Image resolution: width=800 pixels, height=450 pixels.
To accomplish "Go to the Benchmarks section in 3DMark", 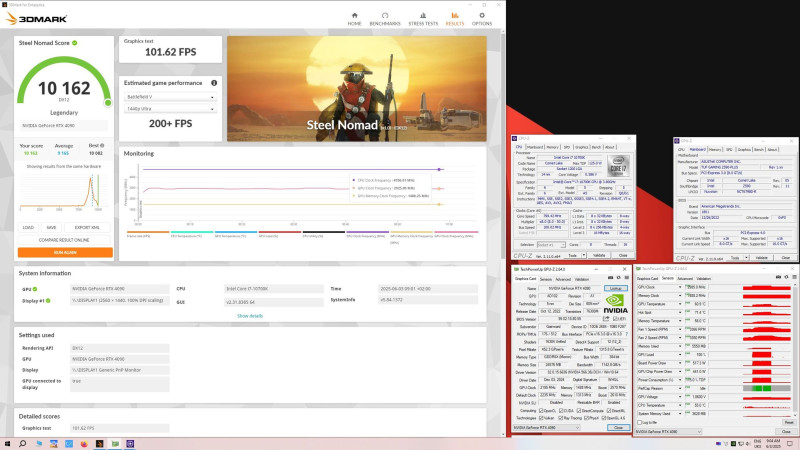I will click(x=385, y=19).
